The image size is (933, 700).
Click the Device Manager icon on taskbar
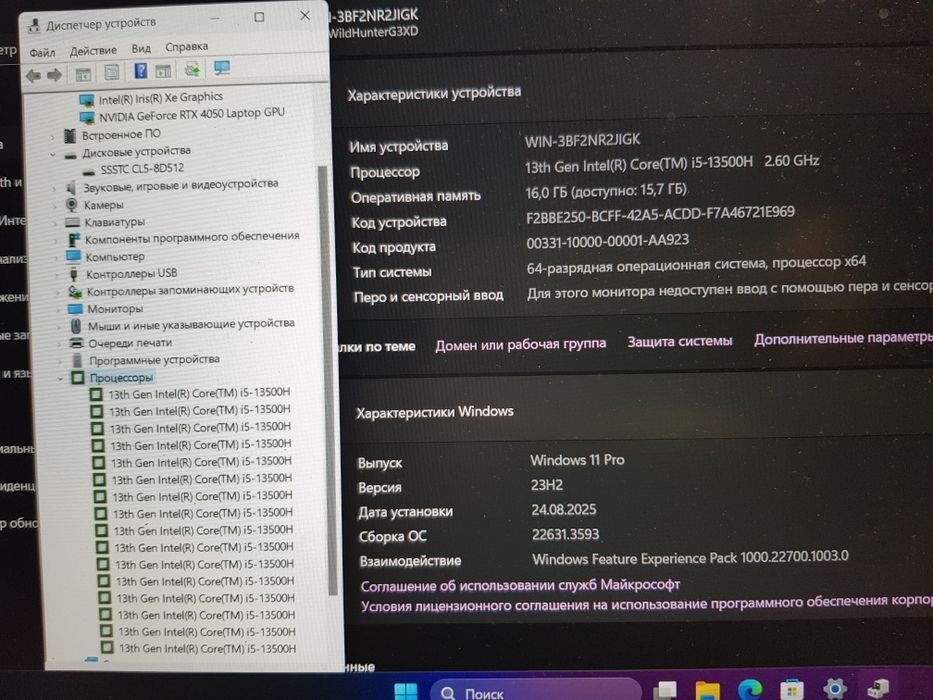878,688
